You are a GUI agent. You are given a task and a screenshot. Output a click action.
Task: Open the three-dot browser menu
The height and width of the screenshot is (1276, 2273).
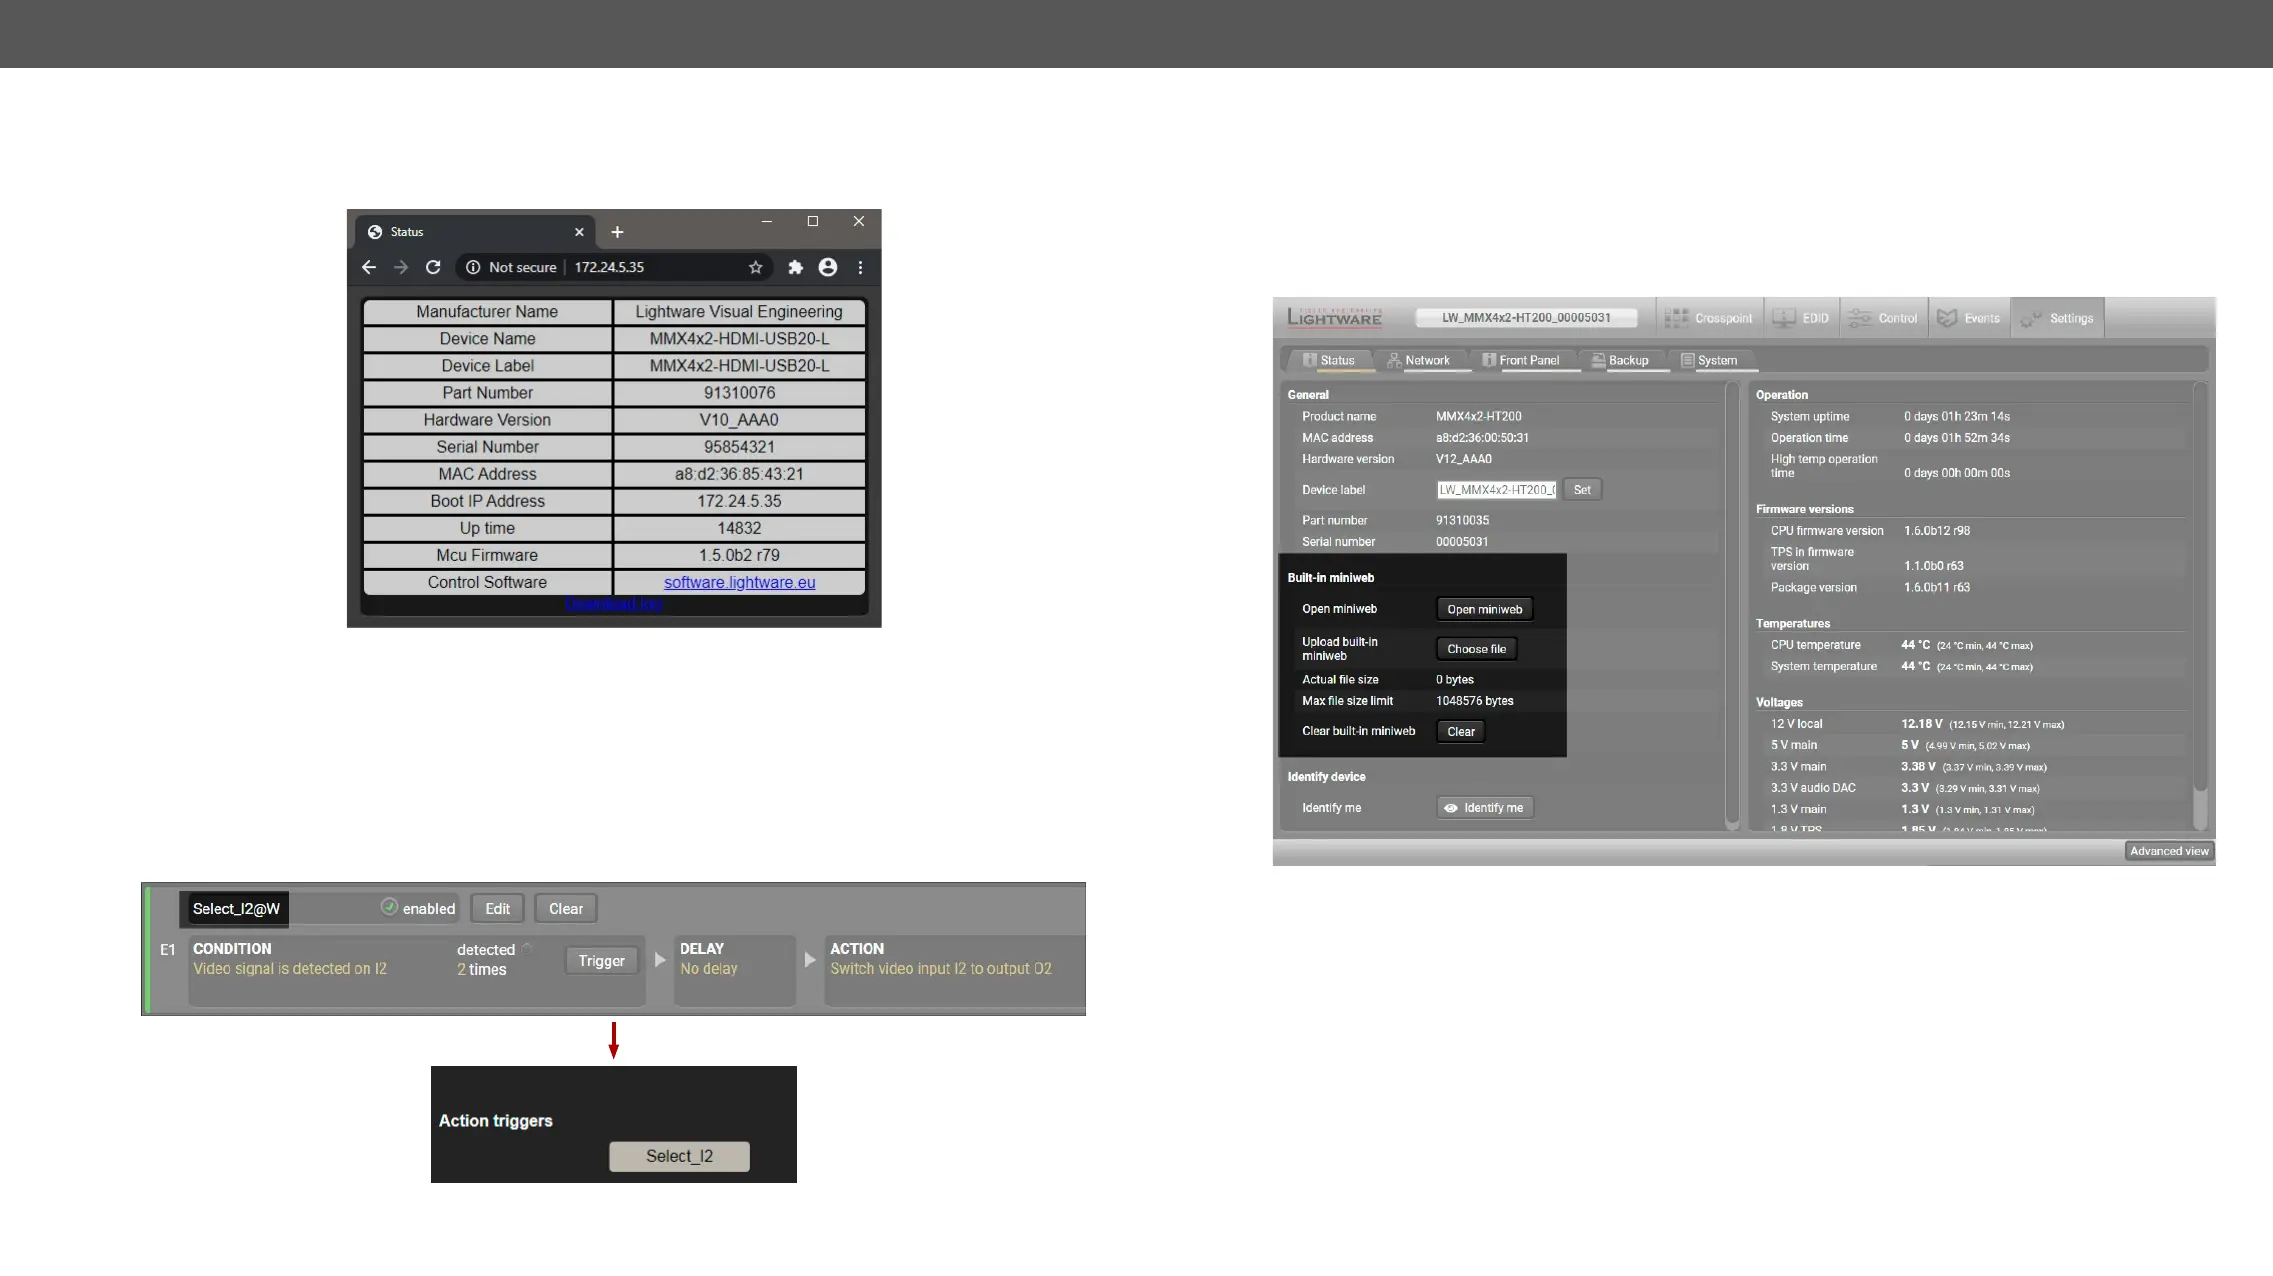coord(860,267)
